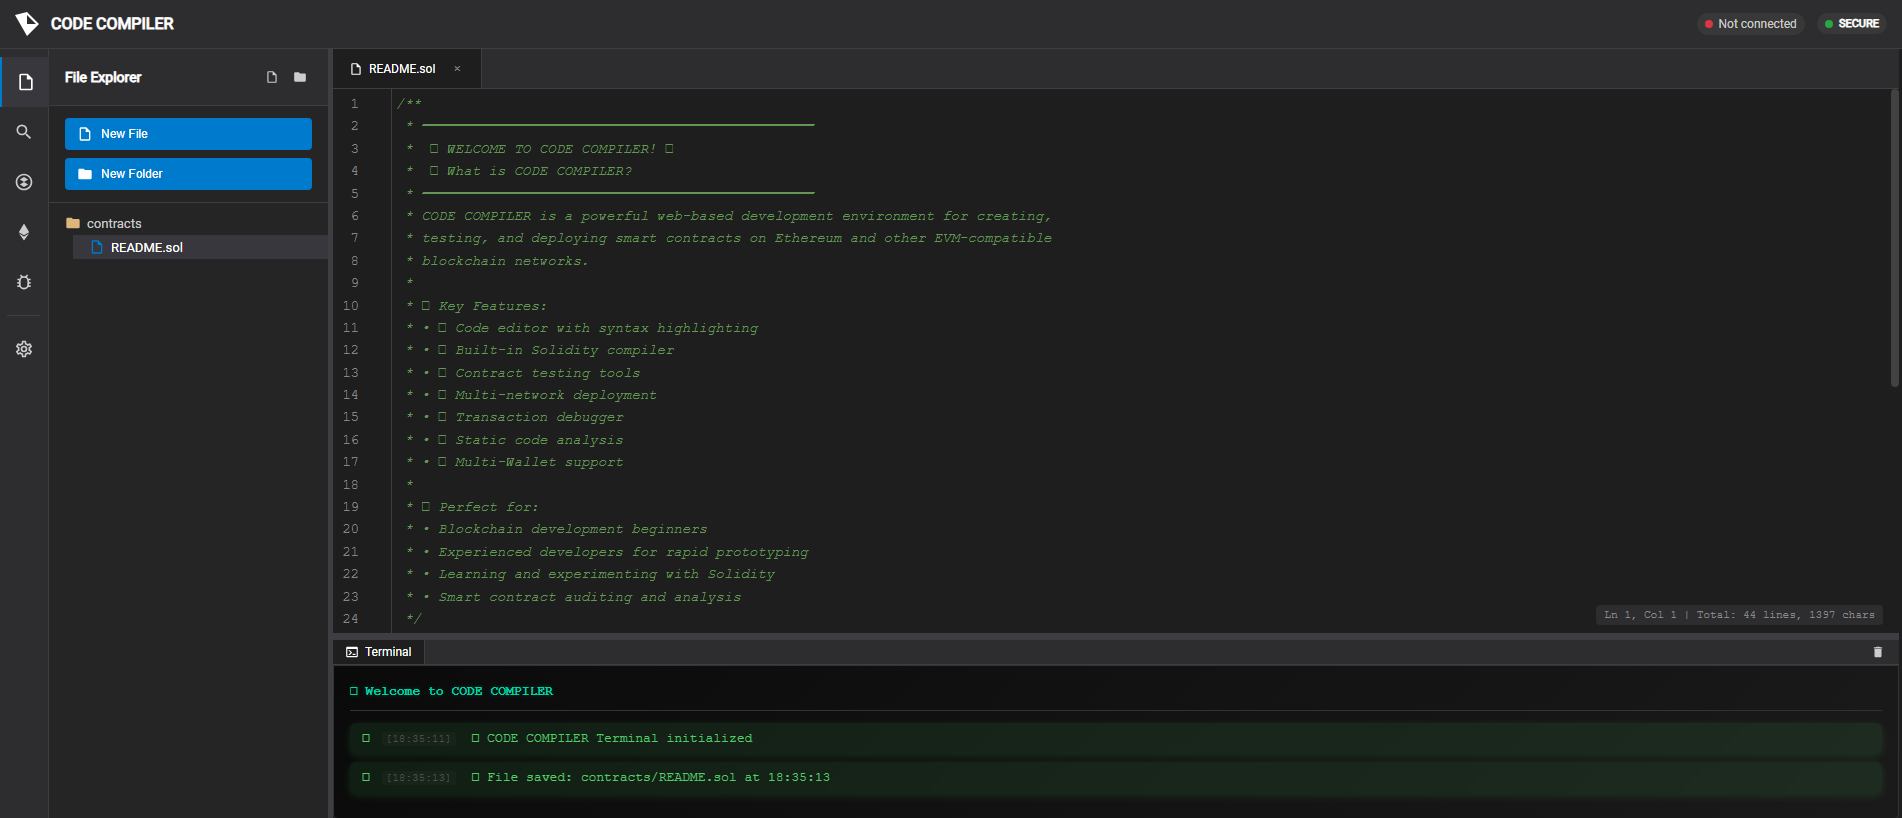Click line number 12 in the gutter
1902x818 pixels.
coord(350,350)
